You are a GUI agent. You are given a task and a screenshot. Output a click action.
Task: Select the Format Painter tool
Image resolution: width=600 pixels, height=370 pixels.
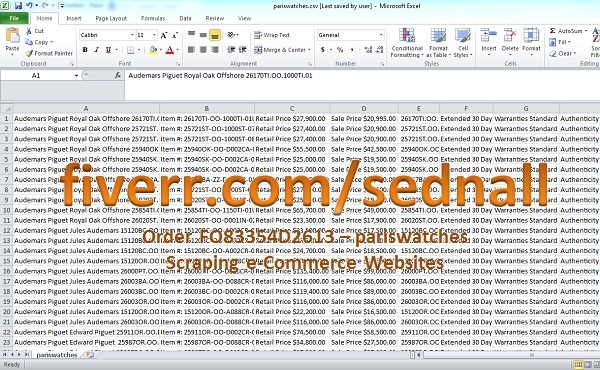coord(49,54)
